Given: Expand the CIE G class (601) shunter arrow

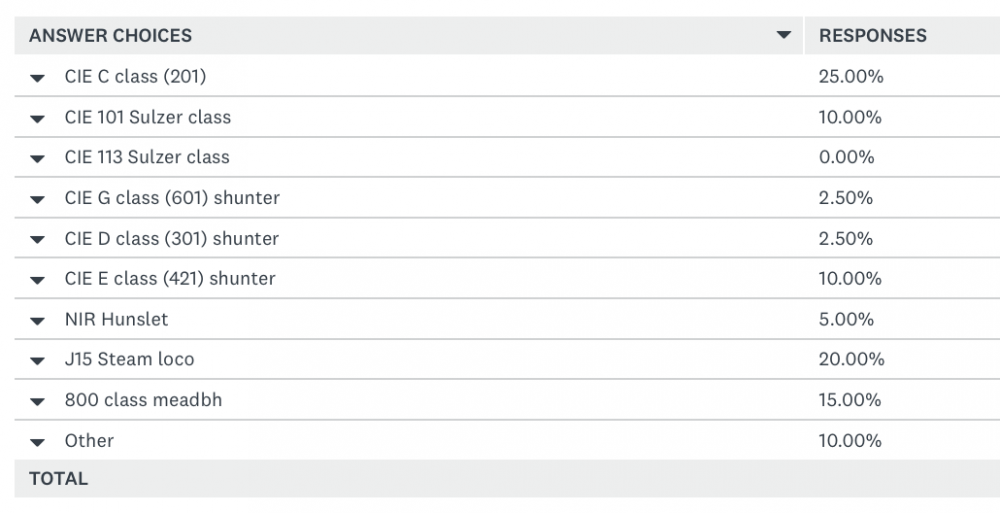Looking at the screenshot, I should [38, 199].
